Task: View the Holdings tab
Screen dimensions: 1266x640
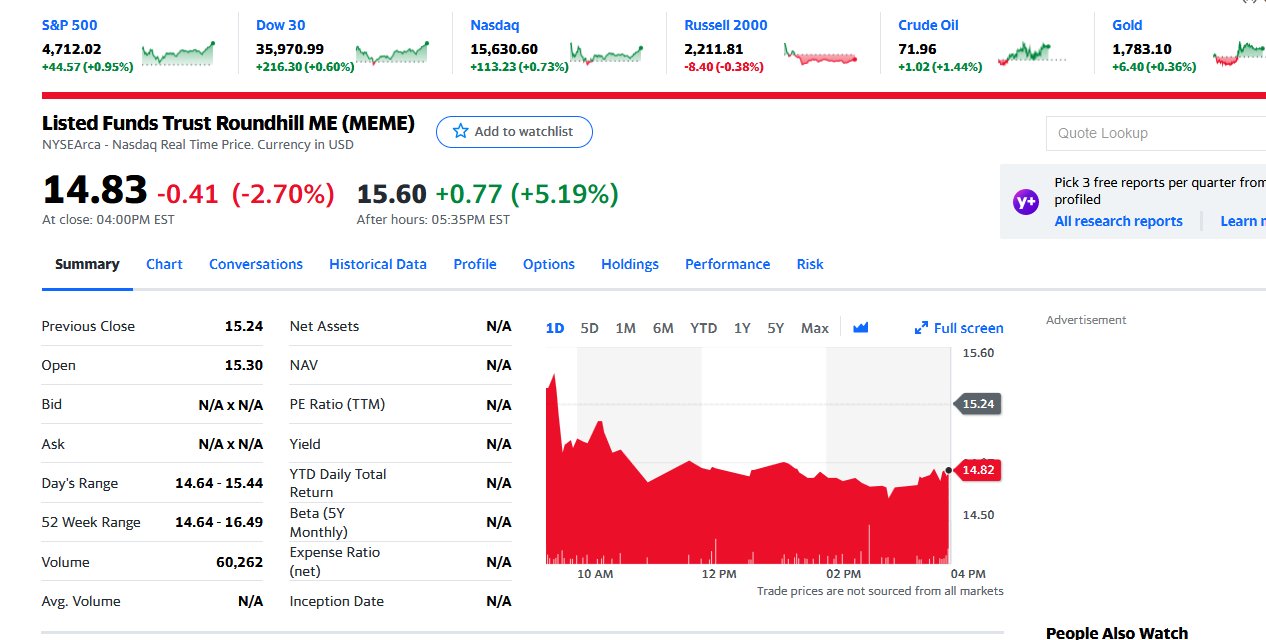Action: click(630, 264)
